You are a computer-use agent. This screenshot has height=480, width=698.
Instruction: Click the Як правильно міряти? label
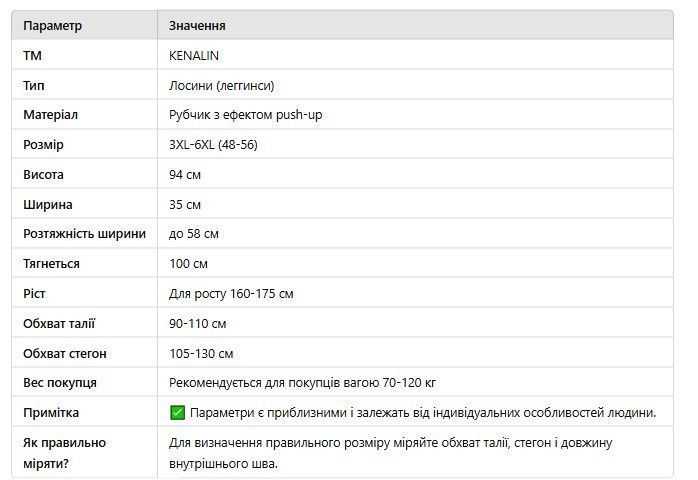point(65,453)
